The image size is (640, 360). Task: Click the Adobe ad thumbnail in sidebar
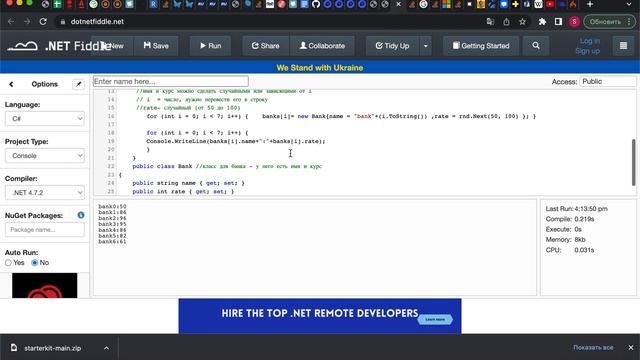(44, 285)
